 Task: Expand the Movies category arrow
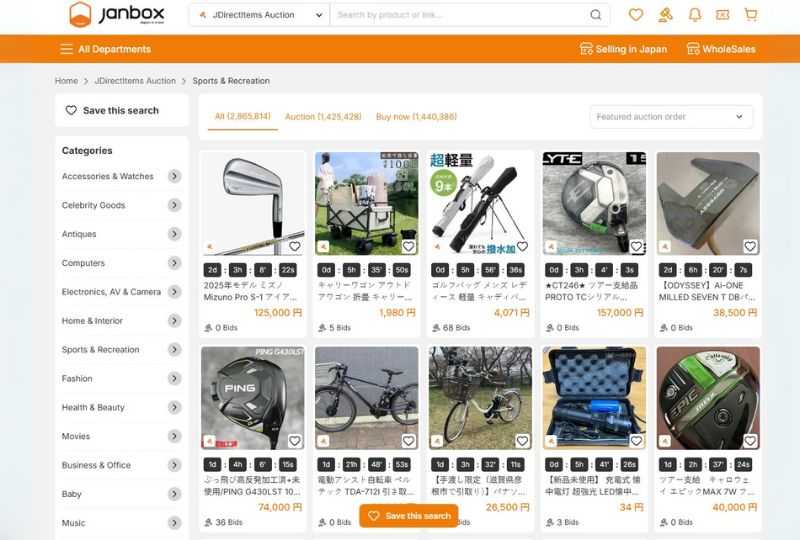174,436
